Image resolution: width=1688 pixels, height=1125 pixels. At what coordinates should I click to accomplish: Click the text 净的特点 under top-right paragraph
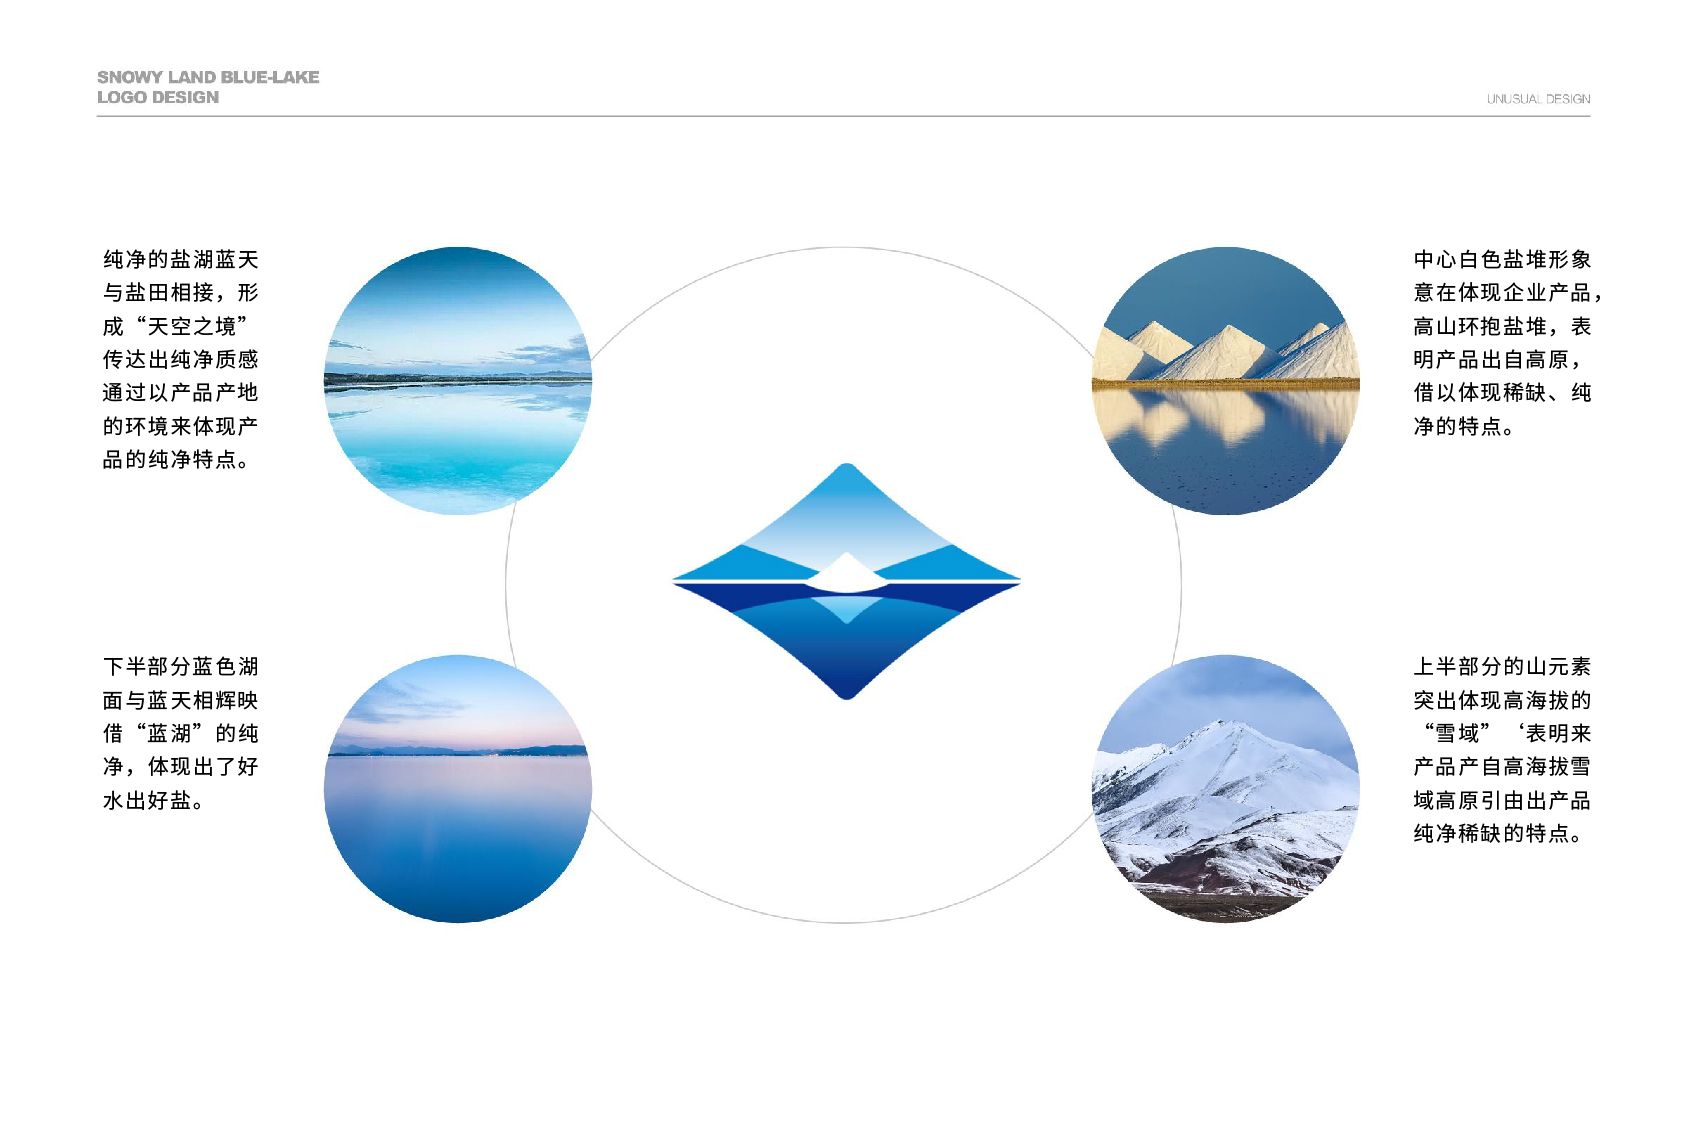coord(1457,426)
